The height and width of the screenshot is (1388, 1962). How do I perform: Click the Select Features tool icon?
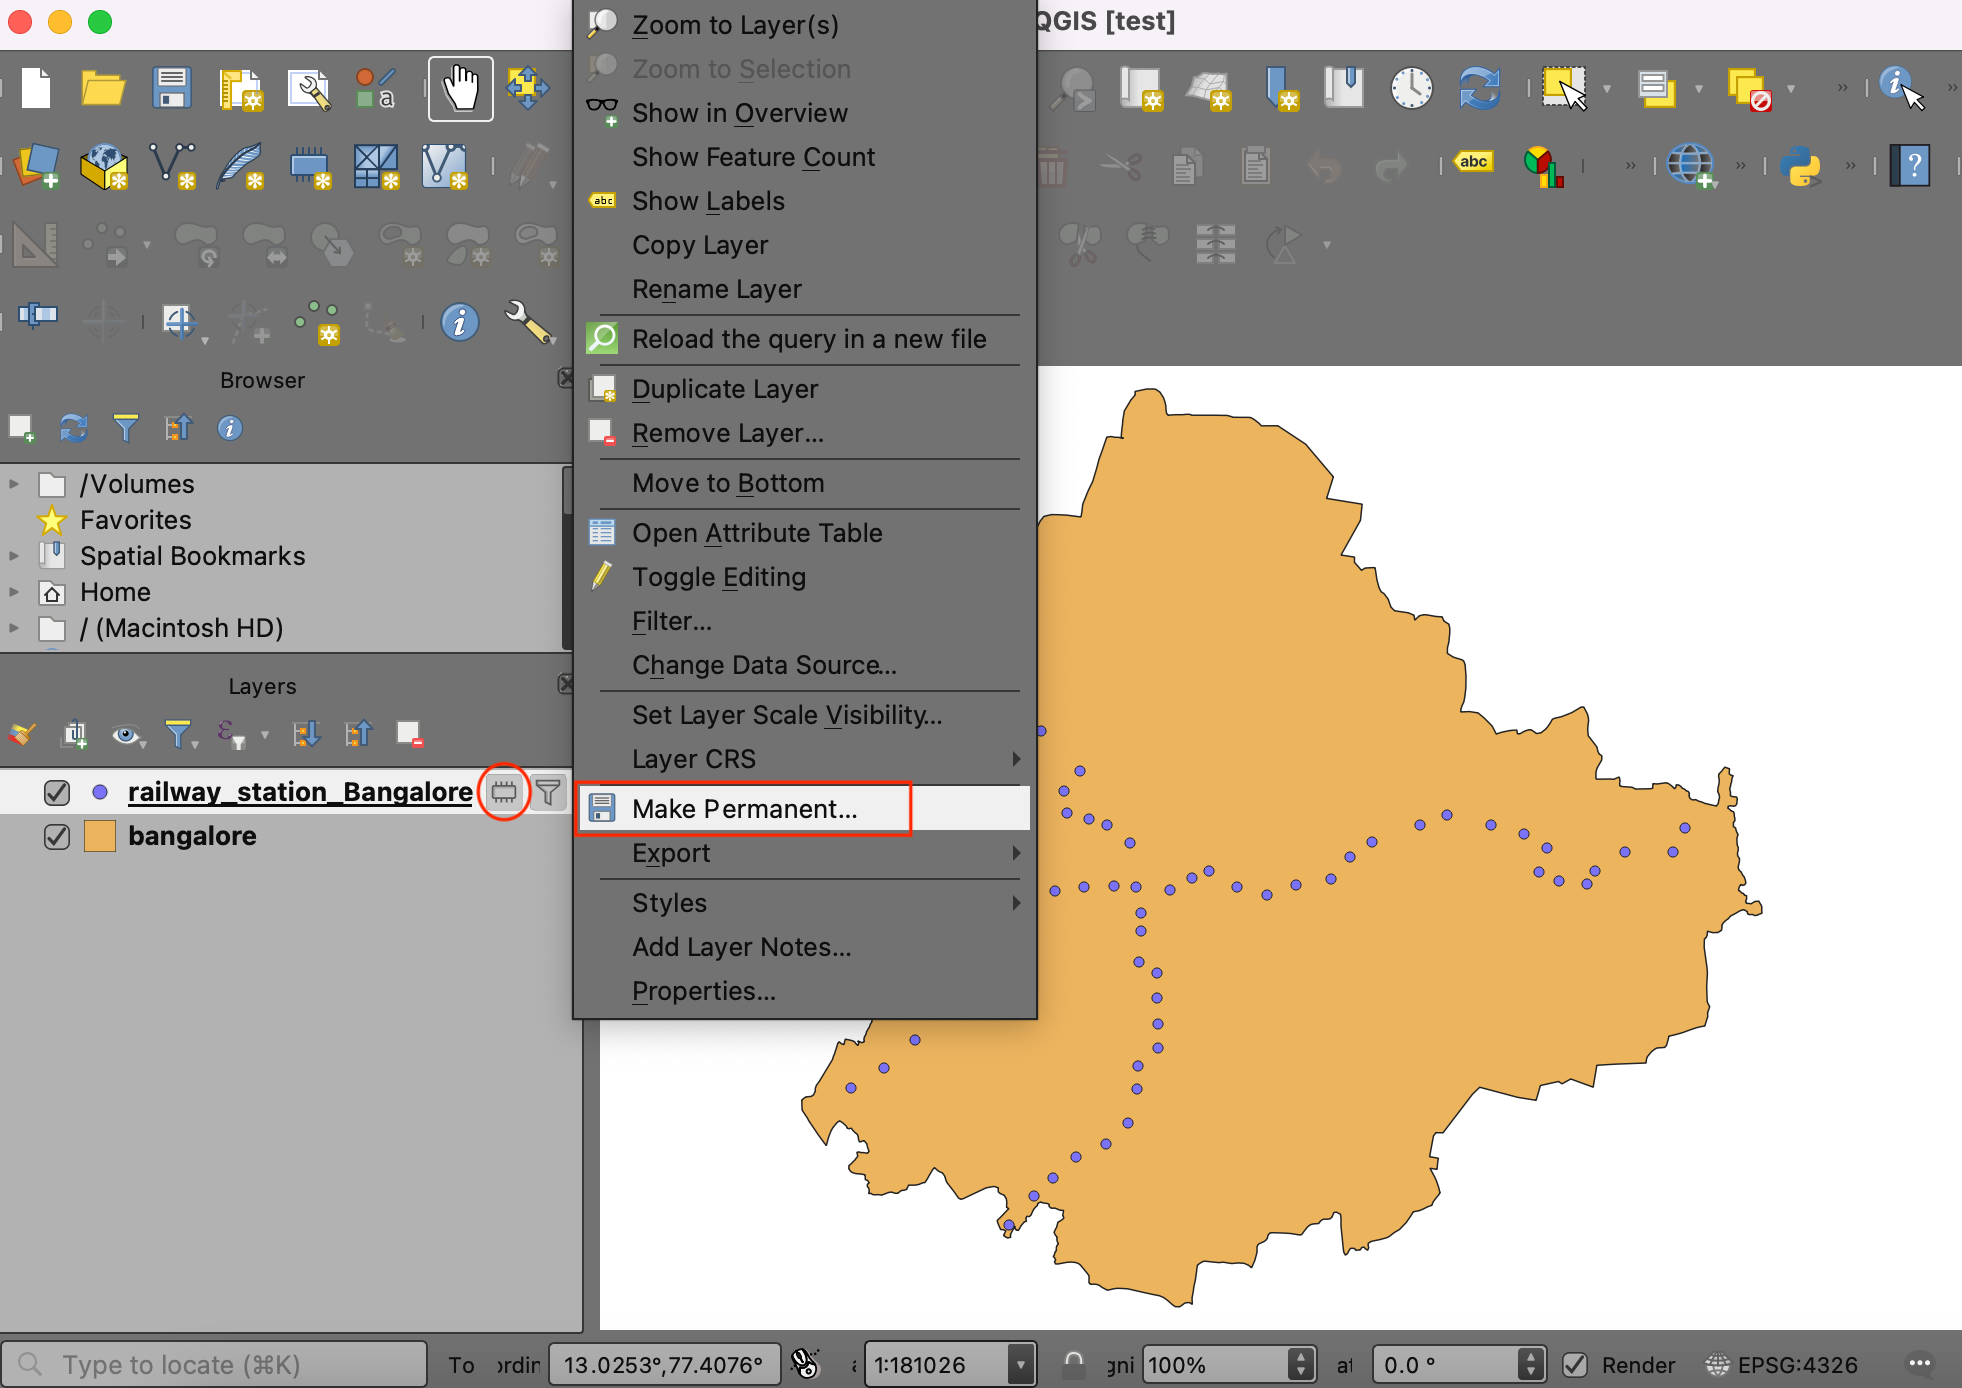1565,88
